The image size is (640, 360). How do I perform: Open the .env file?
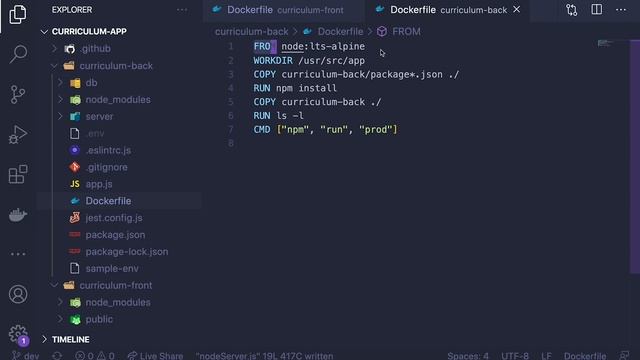coord(95,133)
